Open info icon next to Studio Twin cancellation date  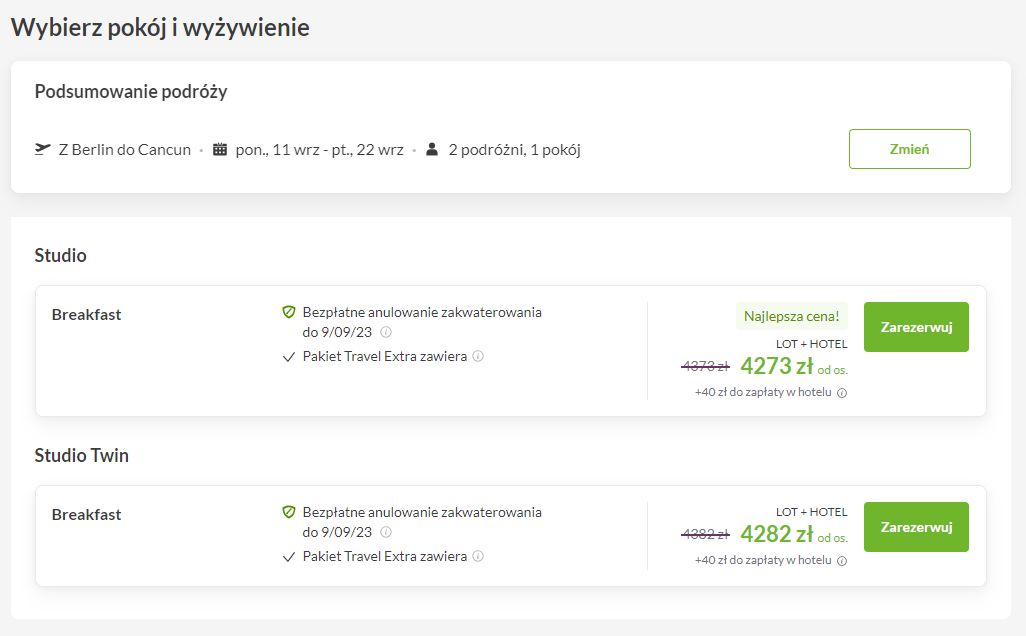(386, 533)
